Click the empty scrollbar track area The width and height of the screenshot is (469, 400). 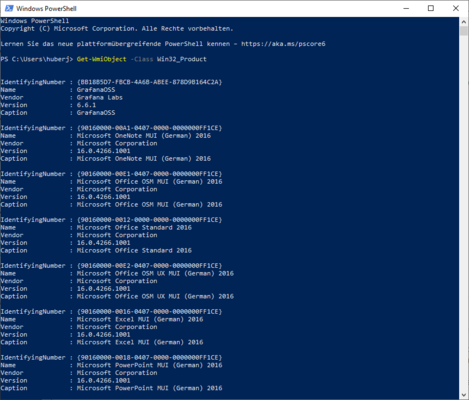point(464,213)
